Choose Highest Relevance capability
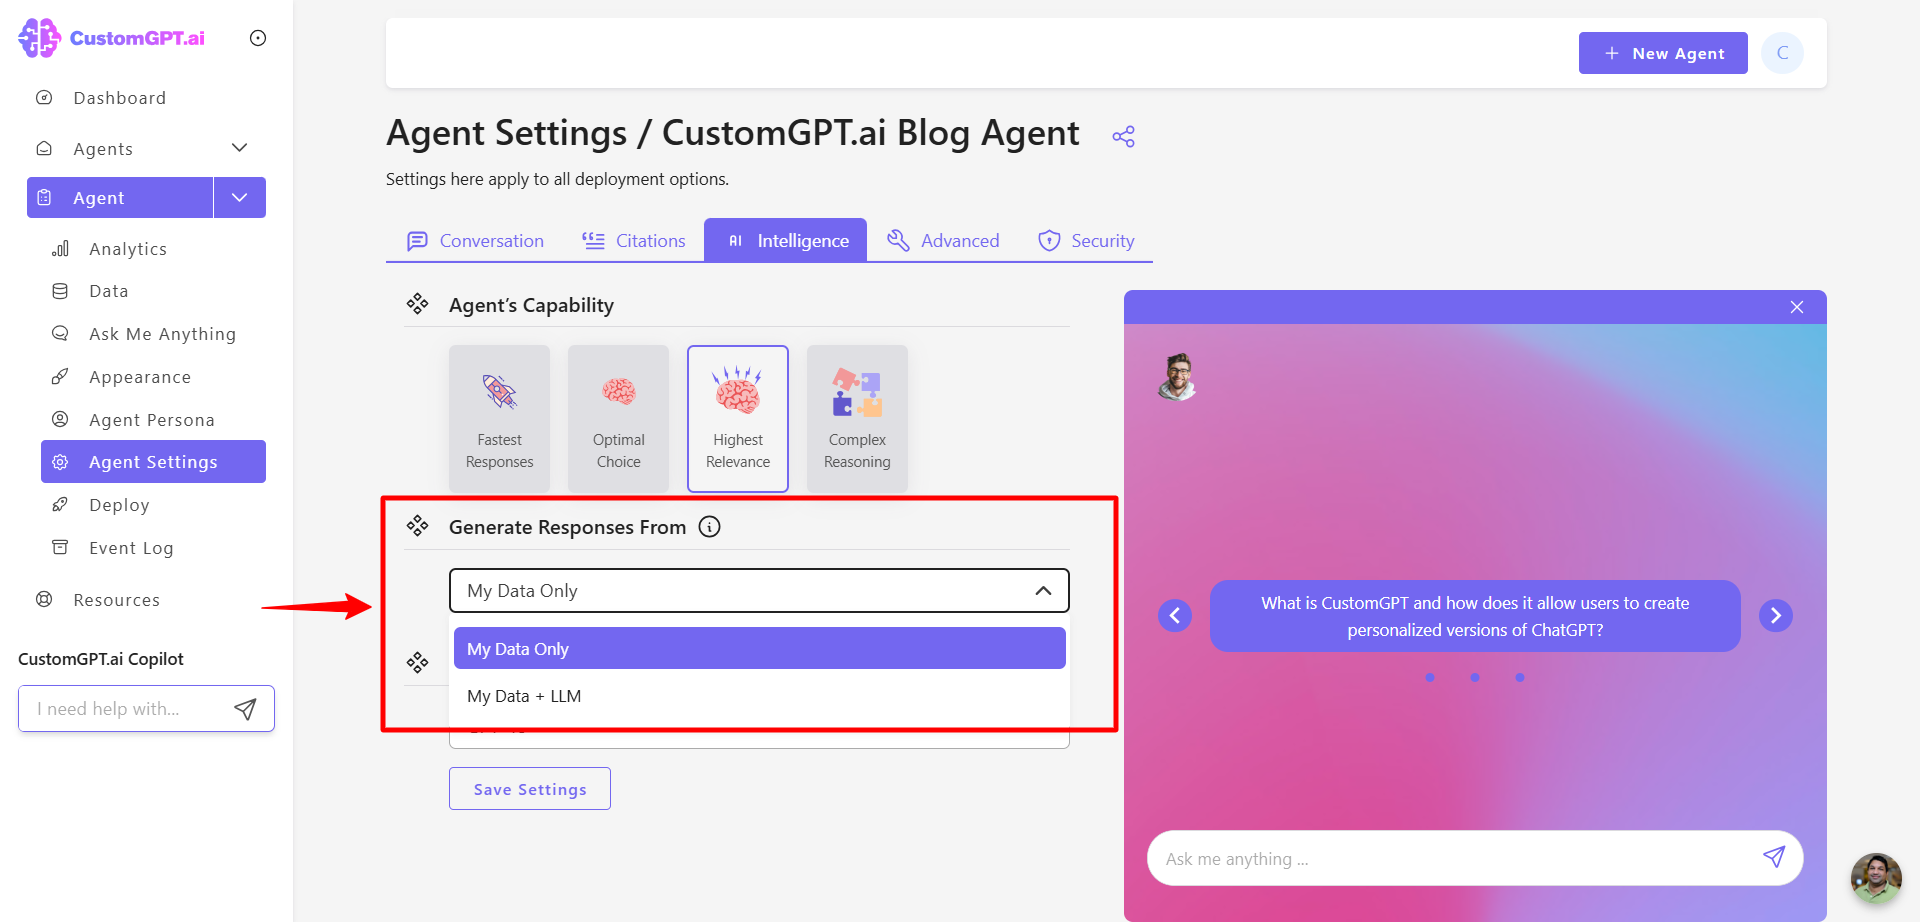The image size is (1920, 922). (x=738, y=418)
